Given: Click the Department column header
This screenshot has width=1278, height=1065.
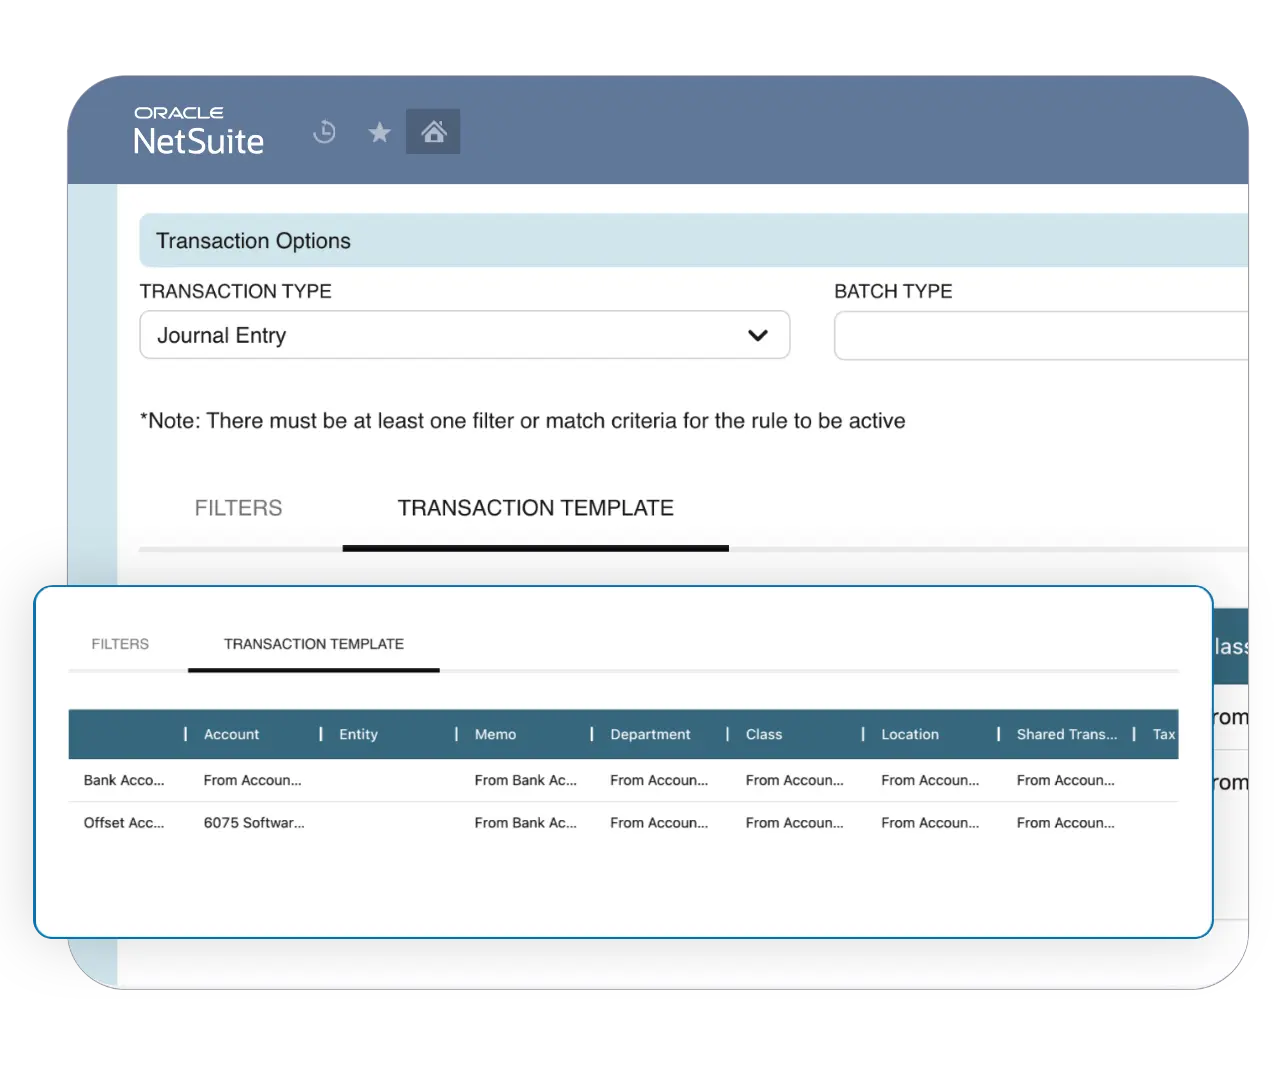Looking at the screenshot, I should click(650, 734).
